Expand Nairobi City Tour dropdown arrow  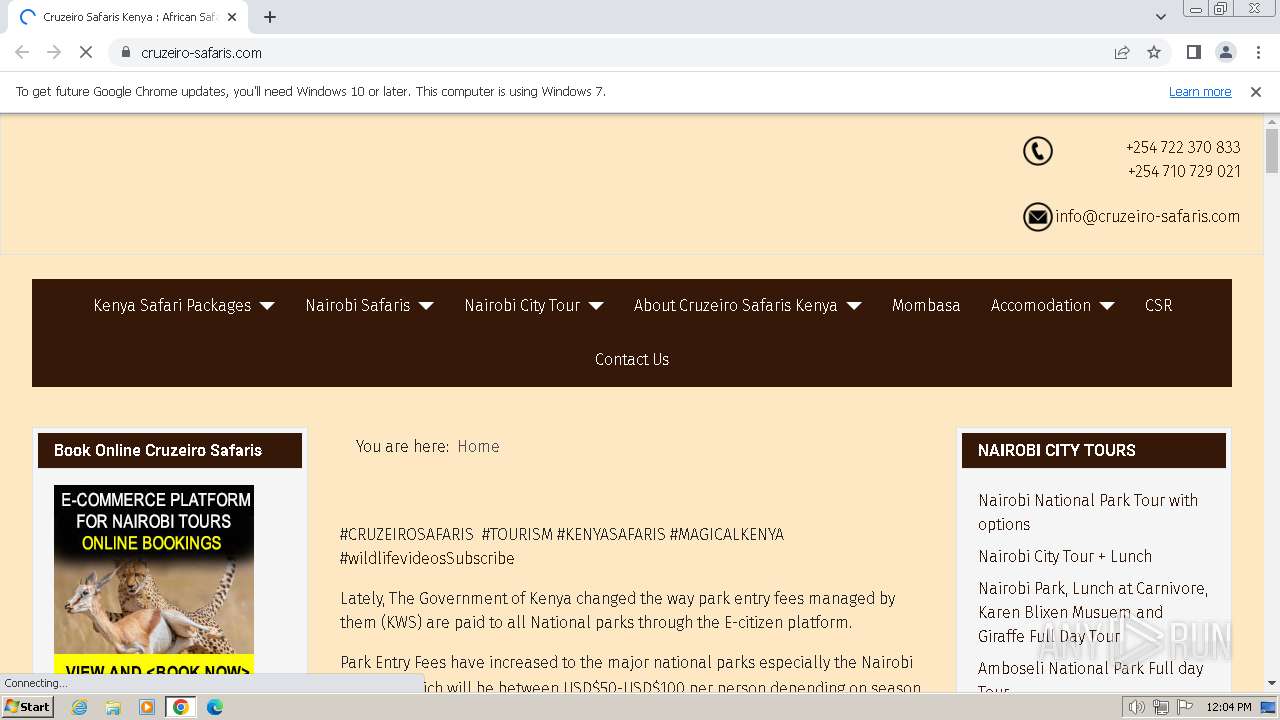coord(596,306)
